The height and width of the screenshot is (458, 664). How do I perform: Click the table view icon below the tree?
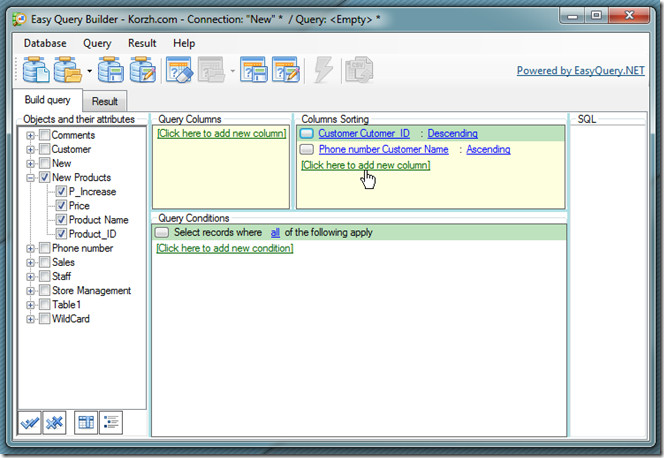coord(86,422)
